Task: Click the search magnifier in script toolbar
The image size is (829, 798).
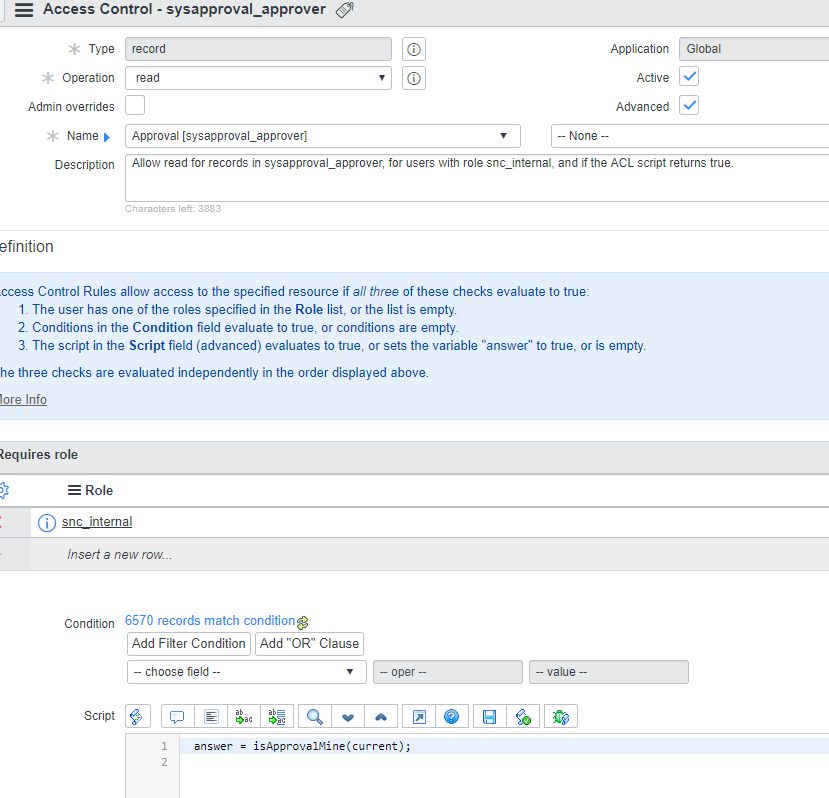Action: click(x=314, y=716)
